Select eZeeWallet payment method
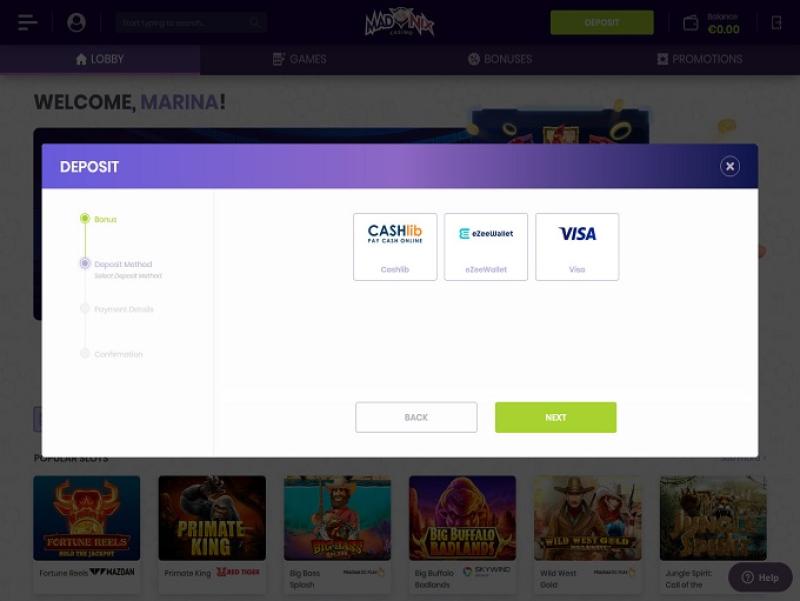Image resolution: width=800 pixels, height=601 pixels. tap(486, 247)
